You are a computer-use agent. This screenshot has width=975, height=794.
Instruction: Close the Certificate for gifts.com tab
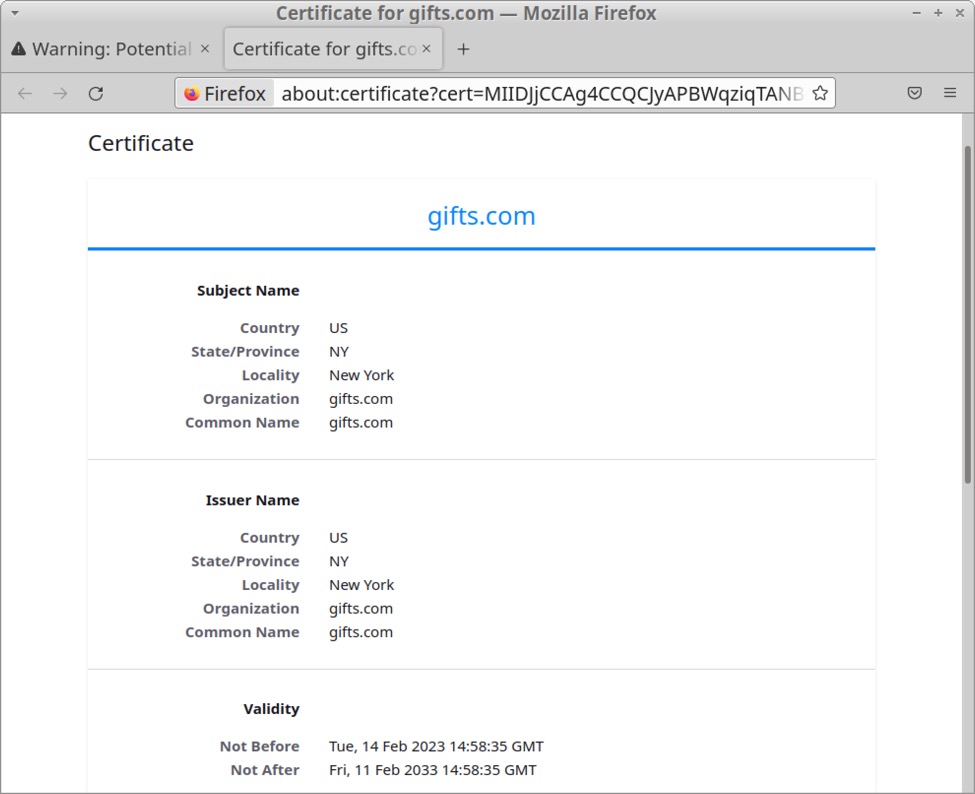click(427, 49)
